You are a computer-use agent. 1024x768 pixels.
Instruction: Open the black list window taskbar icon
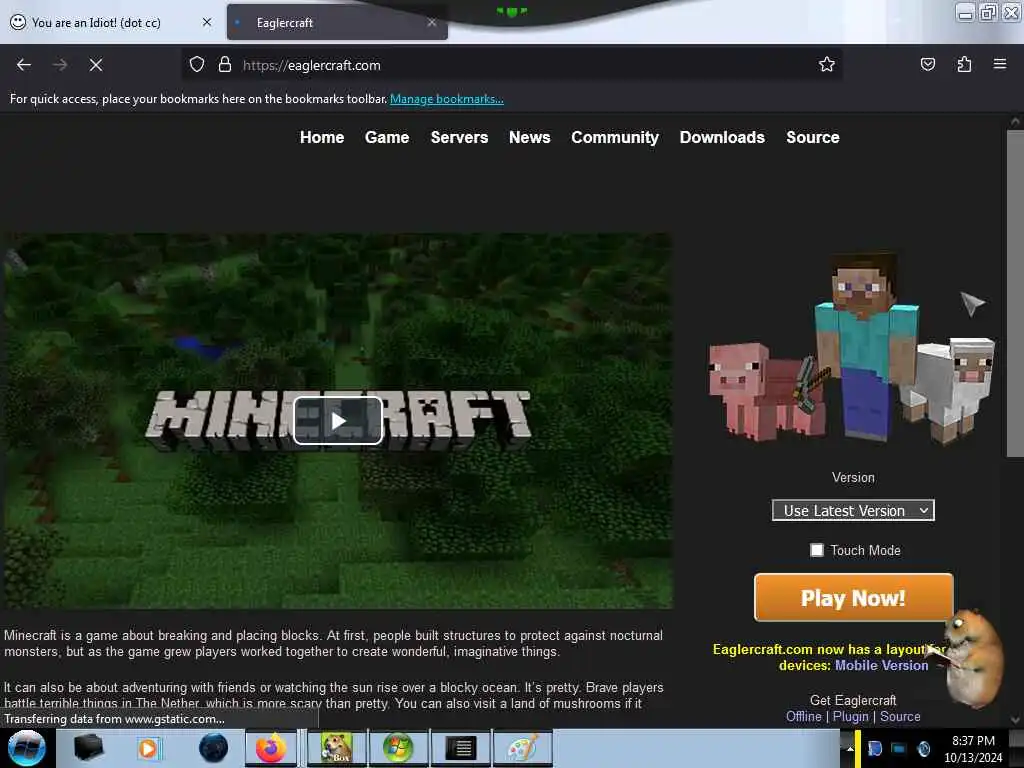(x=461, y=748)
